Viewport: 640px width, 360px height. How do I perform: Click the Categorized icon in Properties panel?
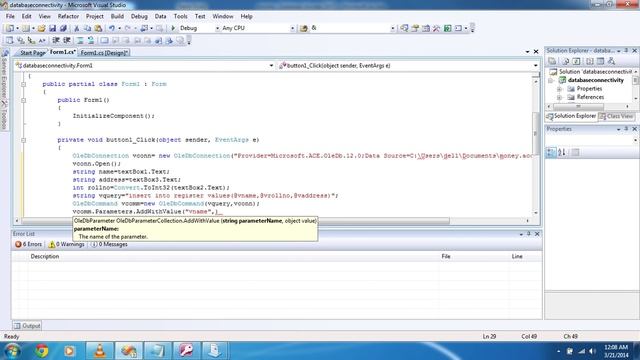point(551,152)
